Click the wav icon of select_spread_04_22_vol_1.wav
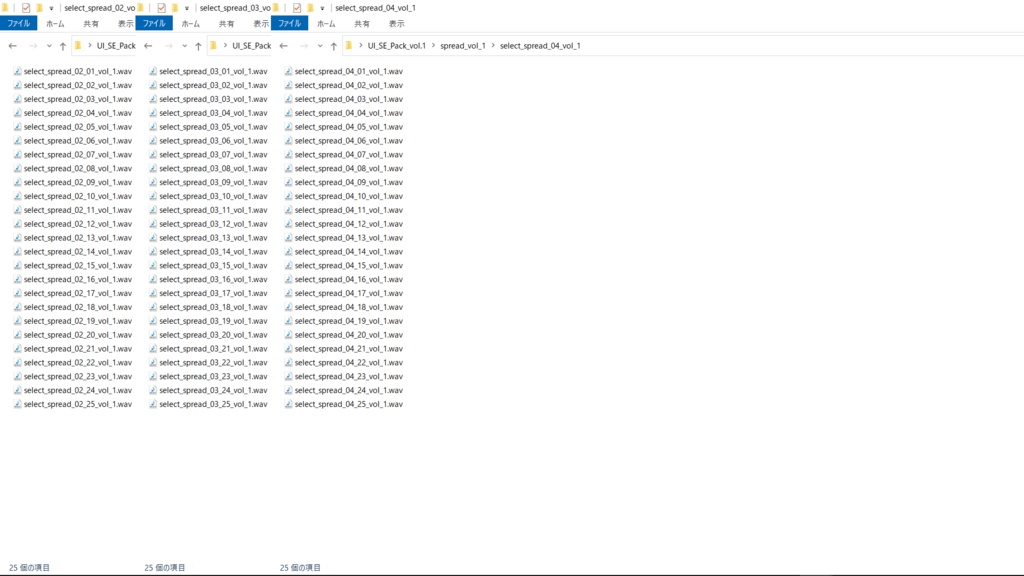Viewport: 1024px width, 576px height. click(x=288, y=362)
